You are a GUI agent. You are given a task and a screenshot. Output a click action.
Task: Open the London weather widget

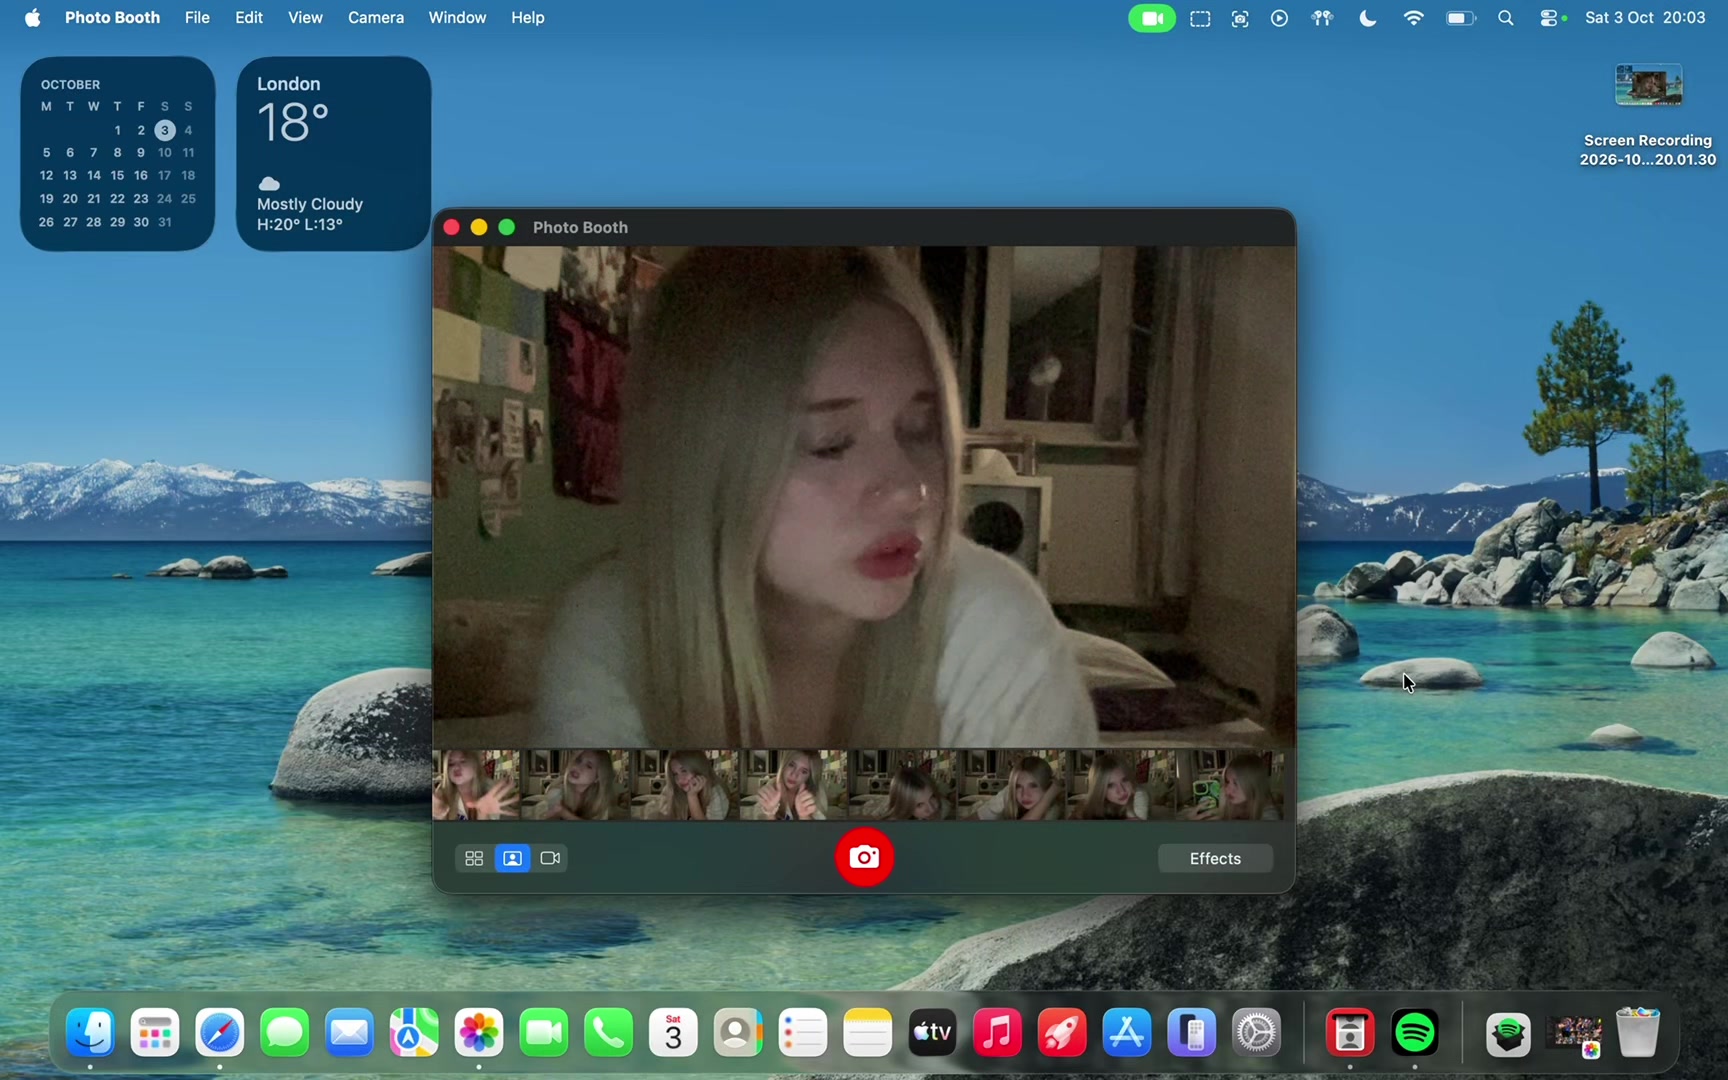click(333, 153)
